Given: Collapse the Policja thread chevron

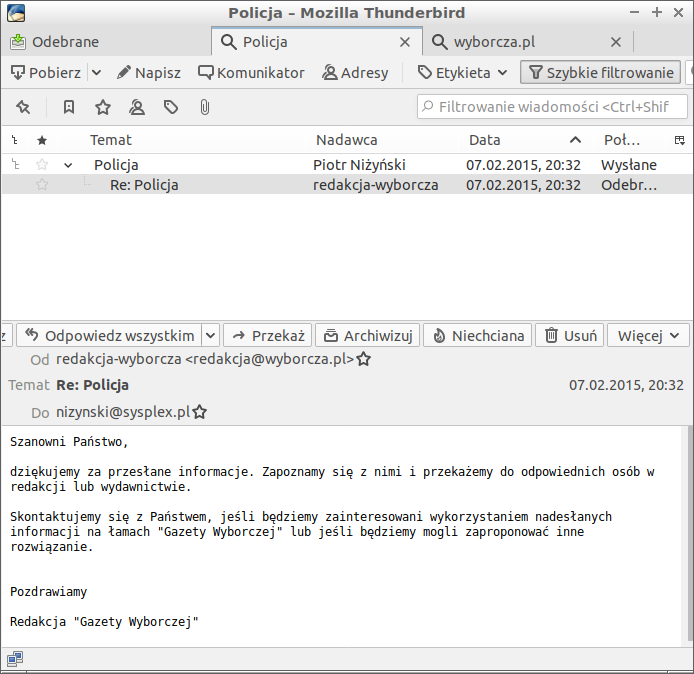Looking at the screenshot, I should [x=68, y=166].
